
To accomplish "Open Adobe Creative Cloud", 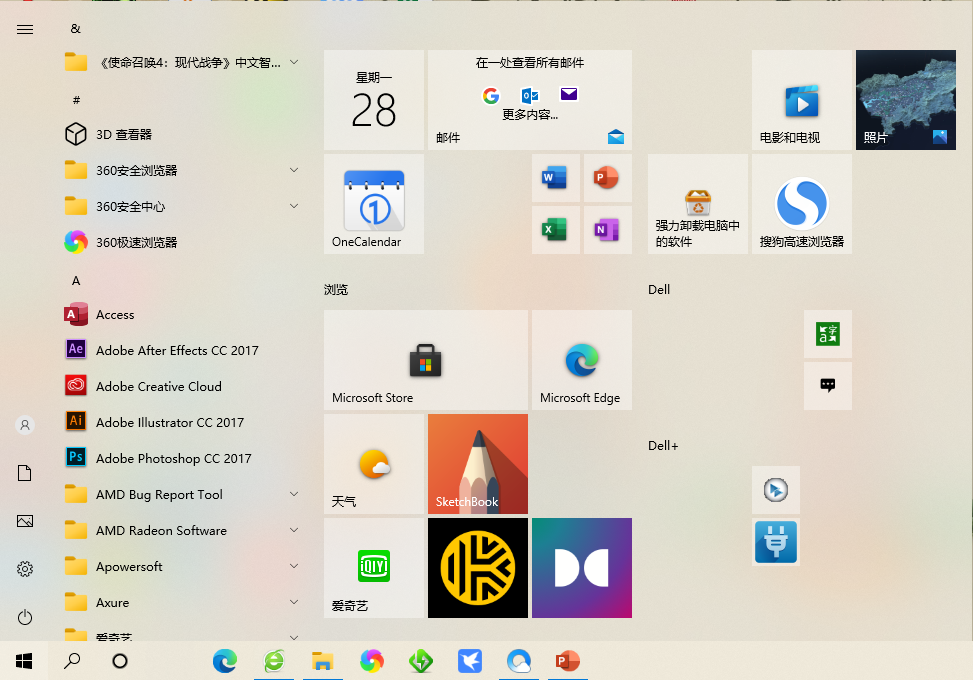I will click(x=183, y=387).
